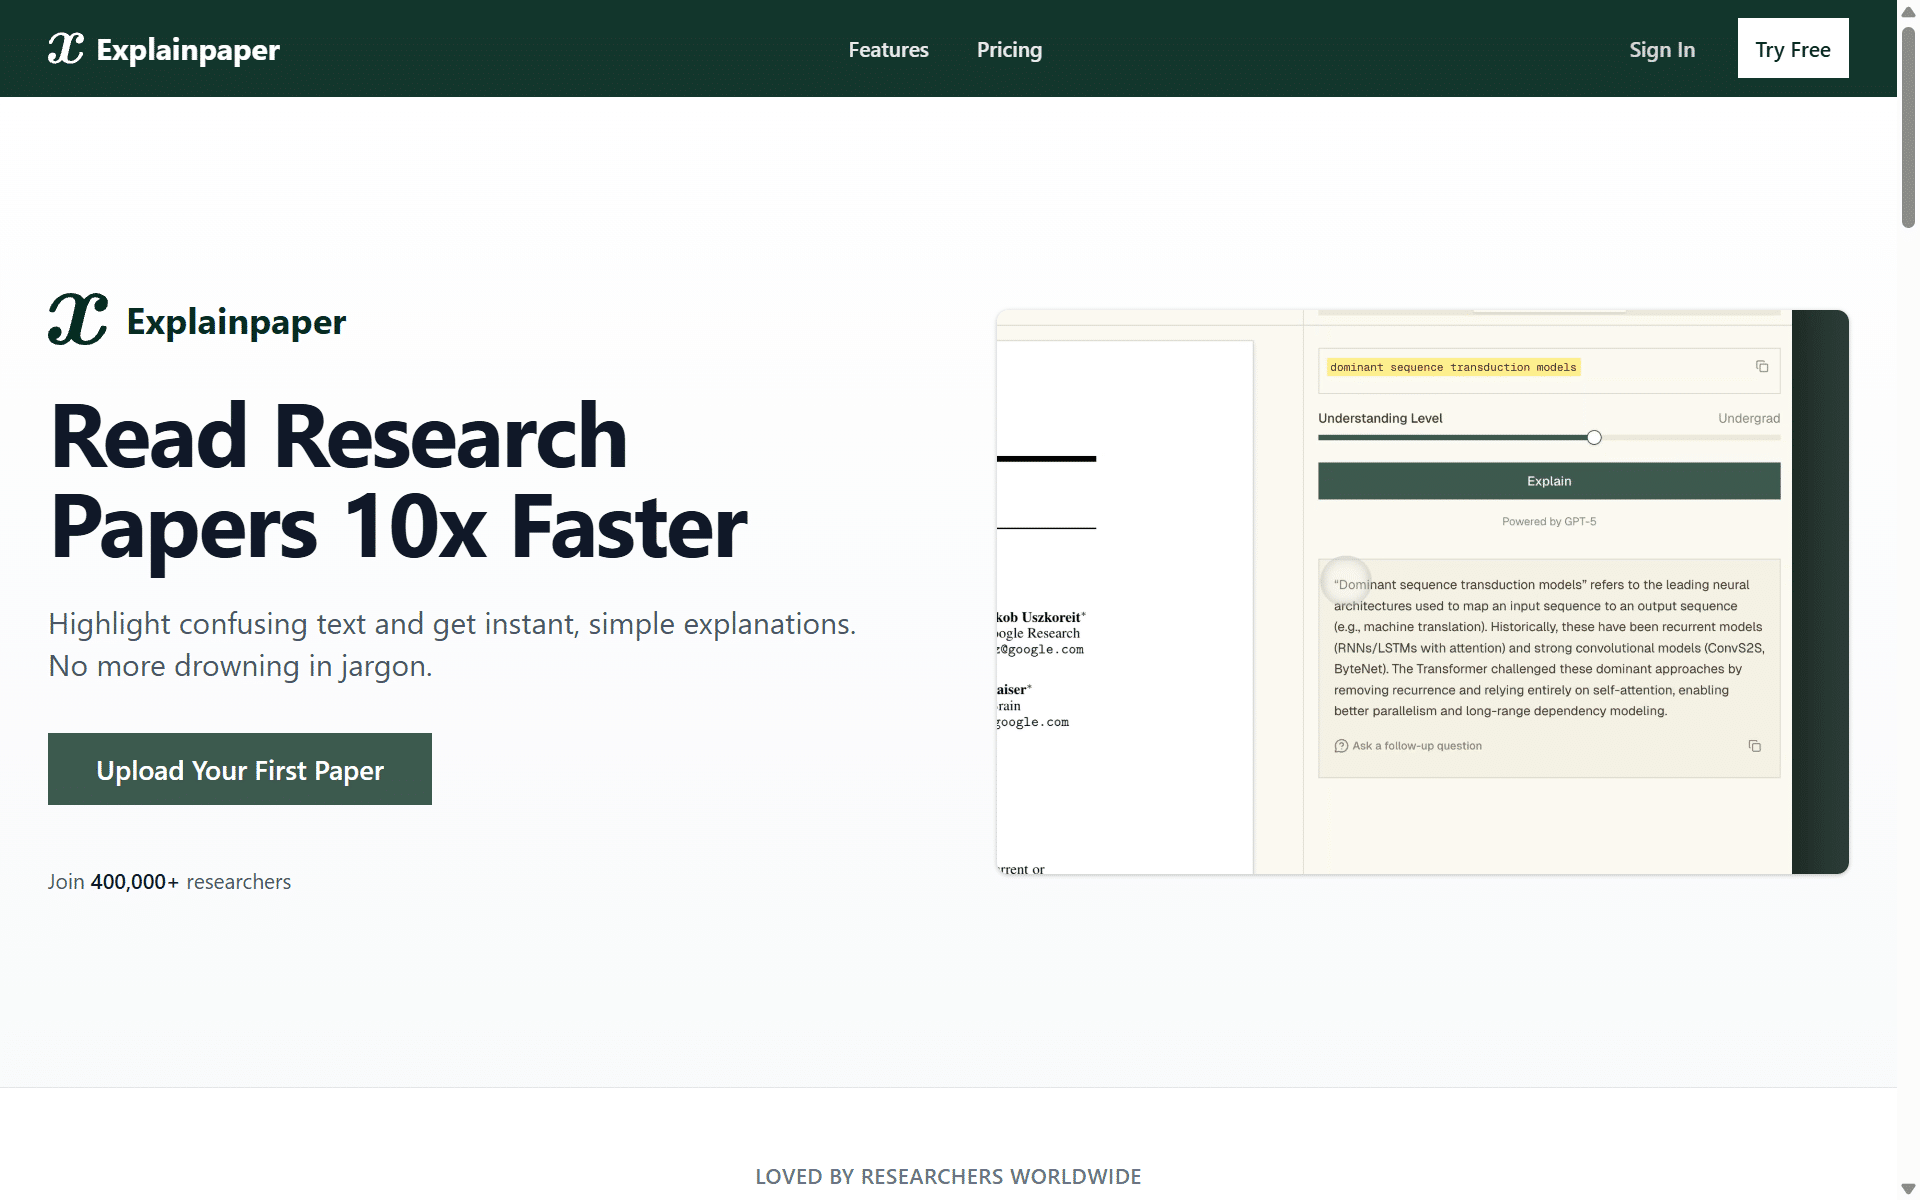Click the paper preview thumbnail in demo

pyautogui.click(x=1125, y=607)
